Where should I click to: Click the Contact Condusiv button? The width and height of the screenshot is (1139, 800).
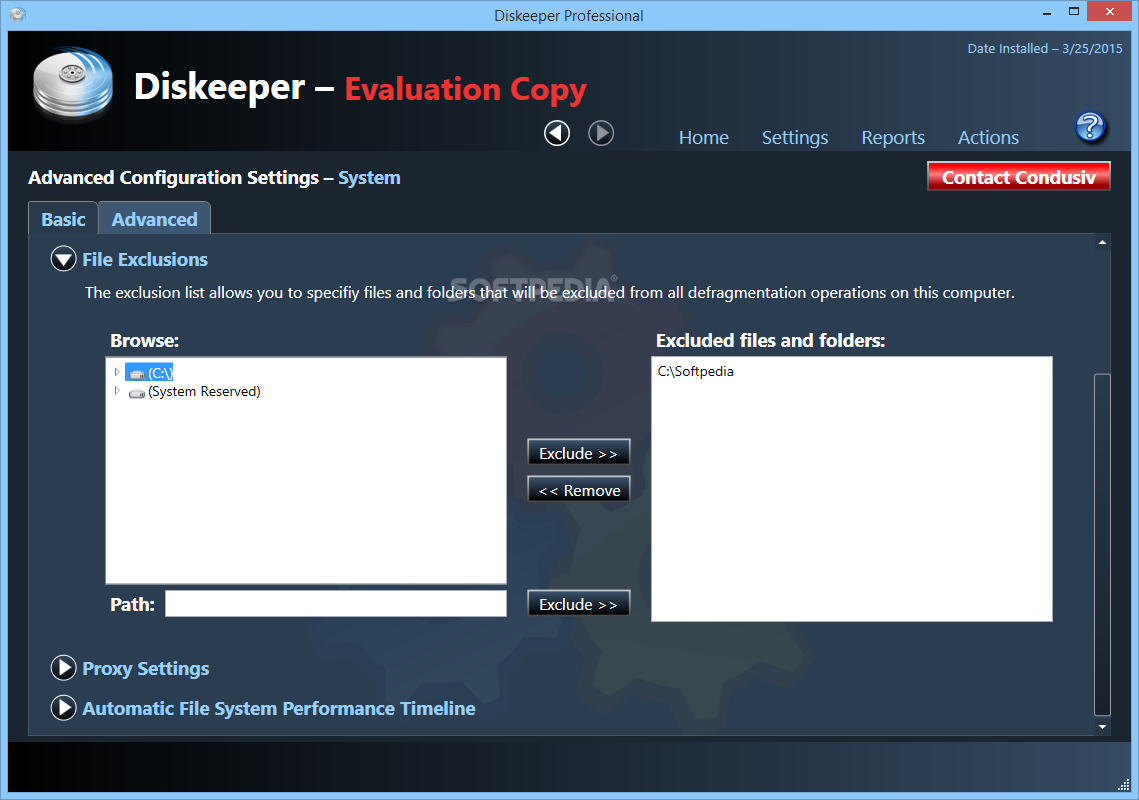(x=1018, y=177)
